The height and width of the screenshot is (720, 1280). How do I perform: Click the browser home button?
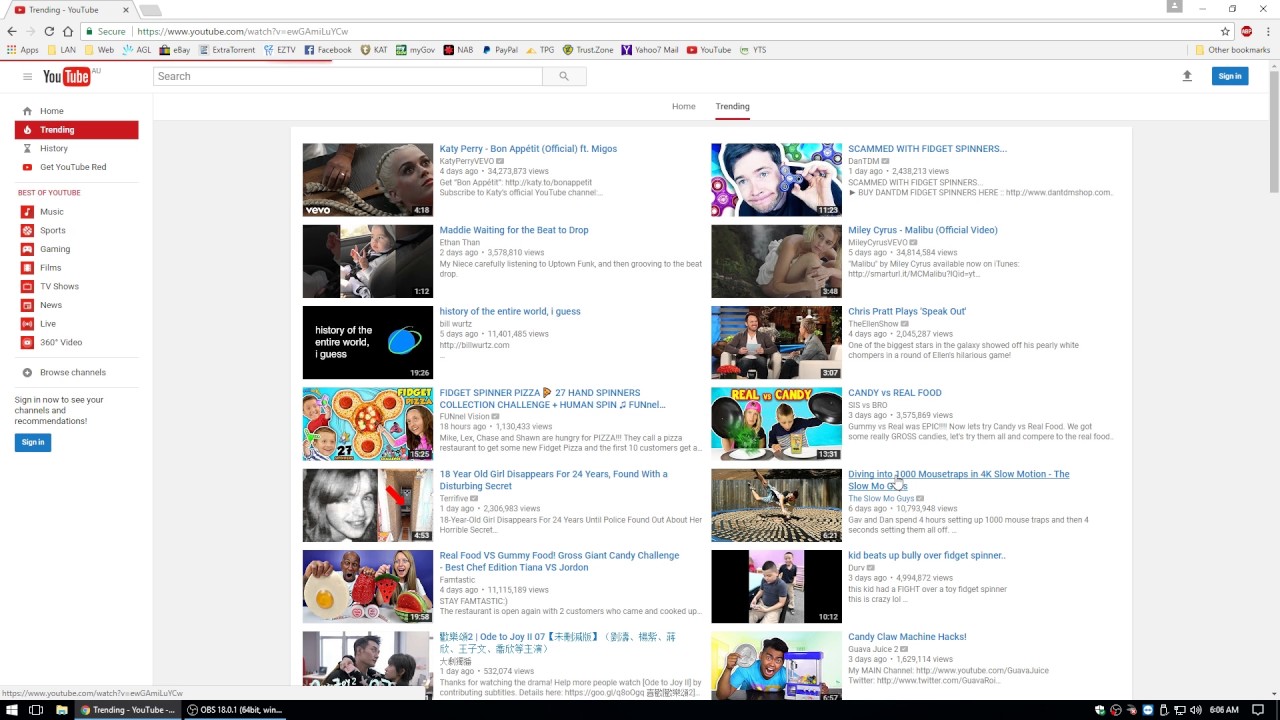point(68,31)
